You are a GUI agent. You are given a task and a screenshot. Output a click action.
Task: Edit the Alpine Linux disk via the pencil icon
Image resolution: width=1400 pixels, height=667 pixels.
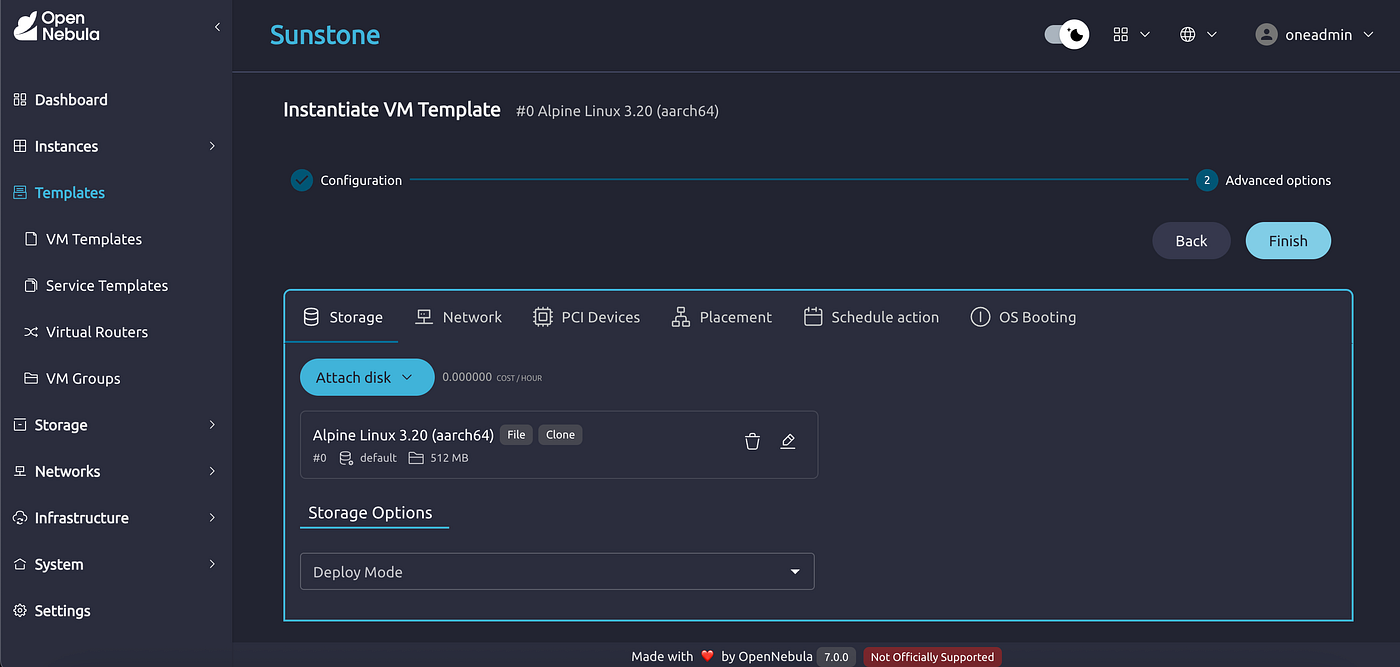(x=788, y=441)
